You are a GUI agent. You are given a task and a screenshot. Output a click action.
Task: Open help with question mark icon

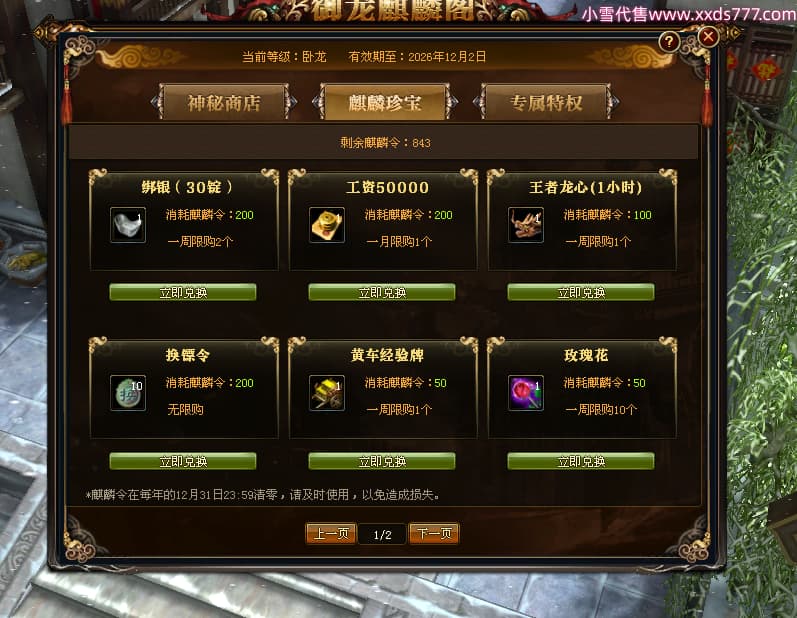point(669,41)
